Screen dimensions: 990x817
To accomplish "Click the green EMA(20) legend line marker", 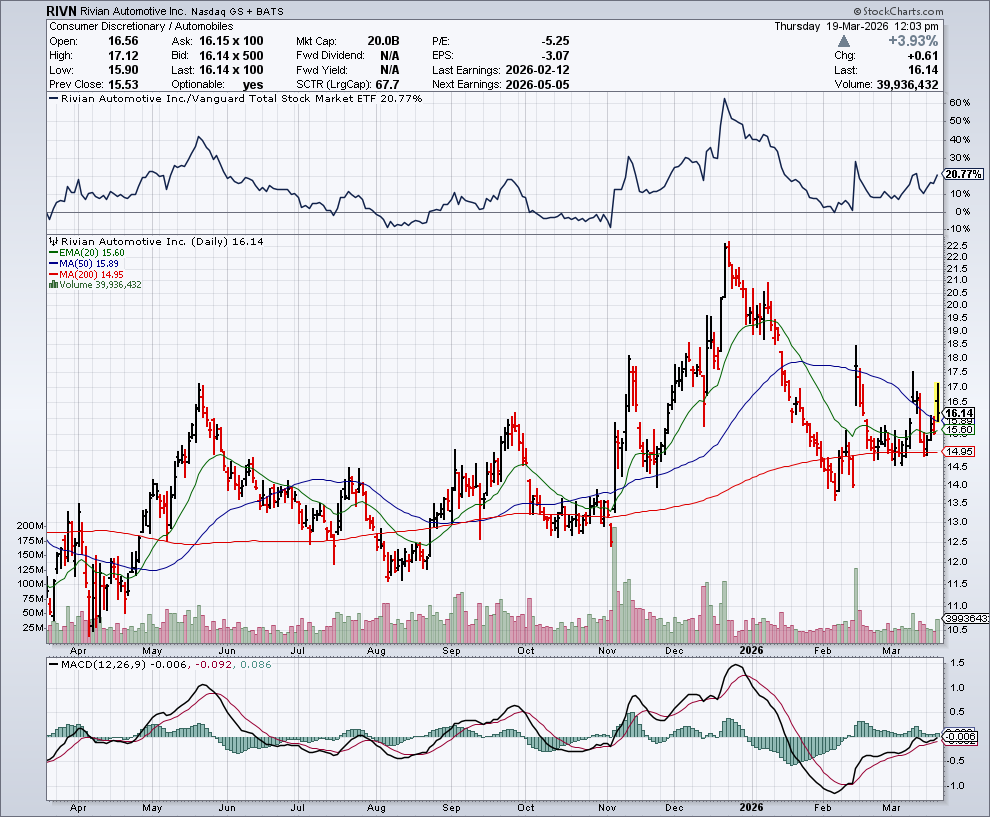I will tap(52, 252).
